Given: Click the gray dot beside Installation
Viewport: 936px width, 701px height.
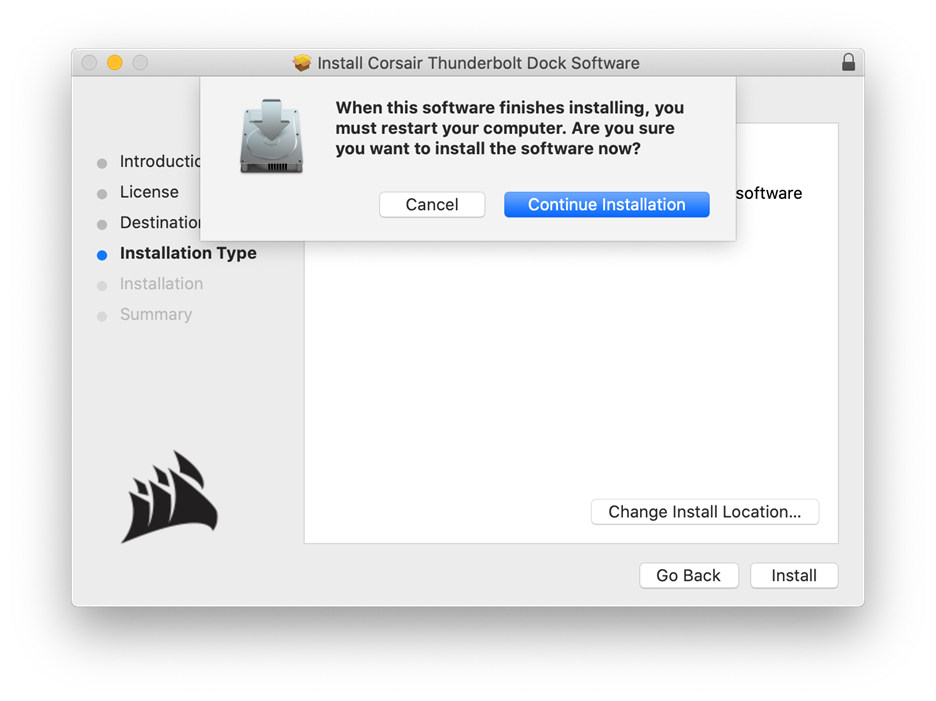Looking at the screenshot, I should [102, 285].
